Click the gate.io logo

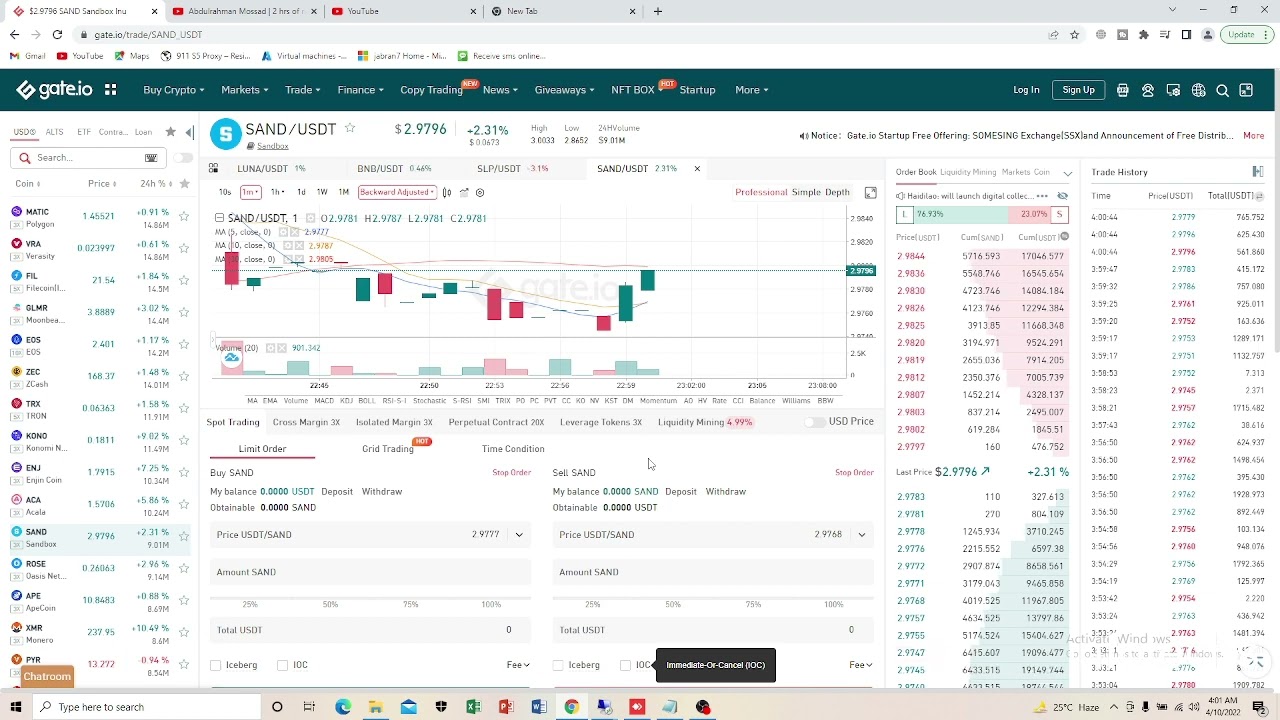tap(55, 90)
